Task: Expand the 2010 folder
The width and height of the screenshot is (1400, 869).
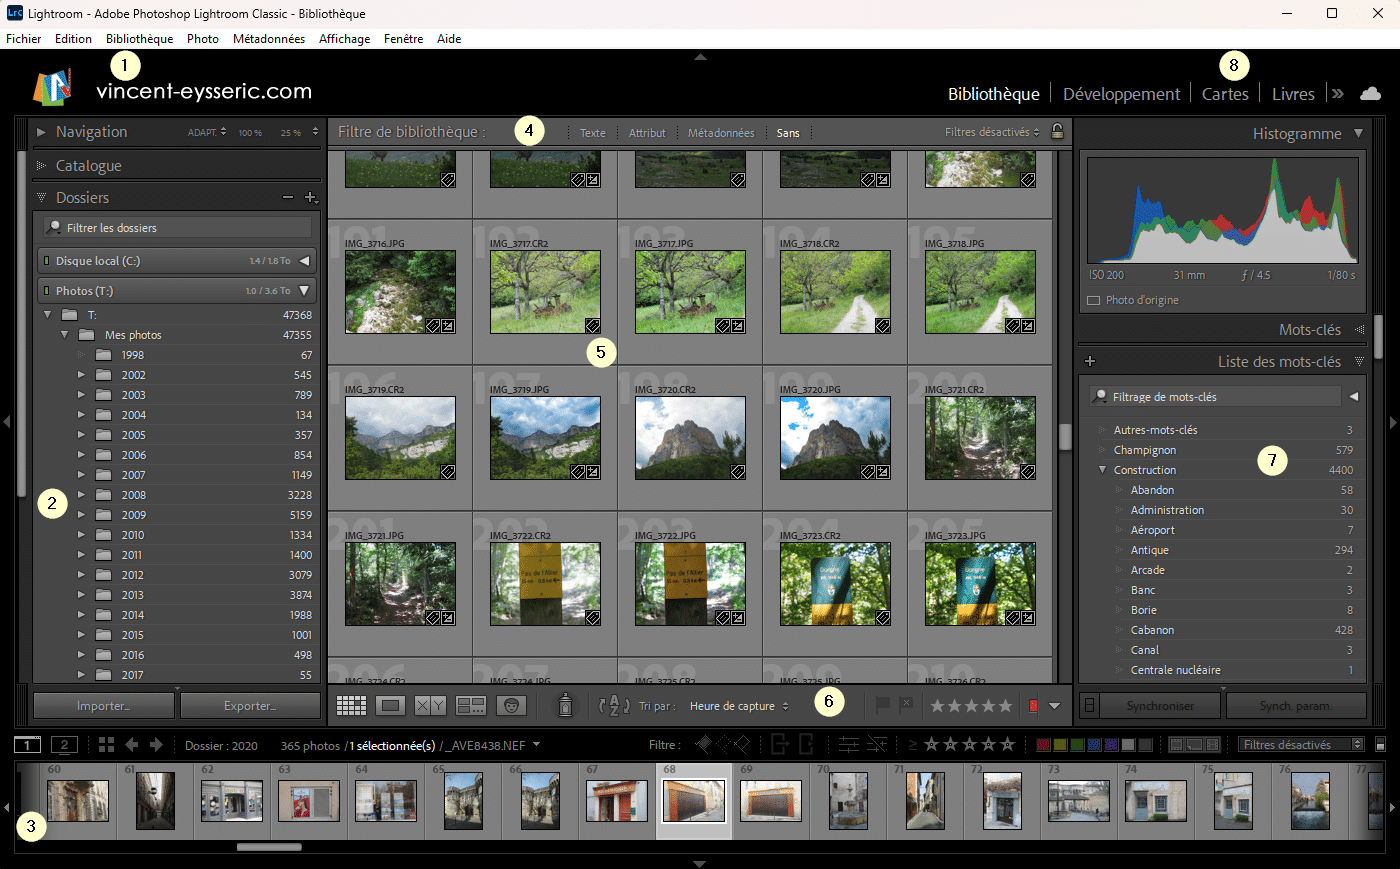Action: pos(82,535)
